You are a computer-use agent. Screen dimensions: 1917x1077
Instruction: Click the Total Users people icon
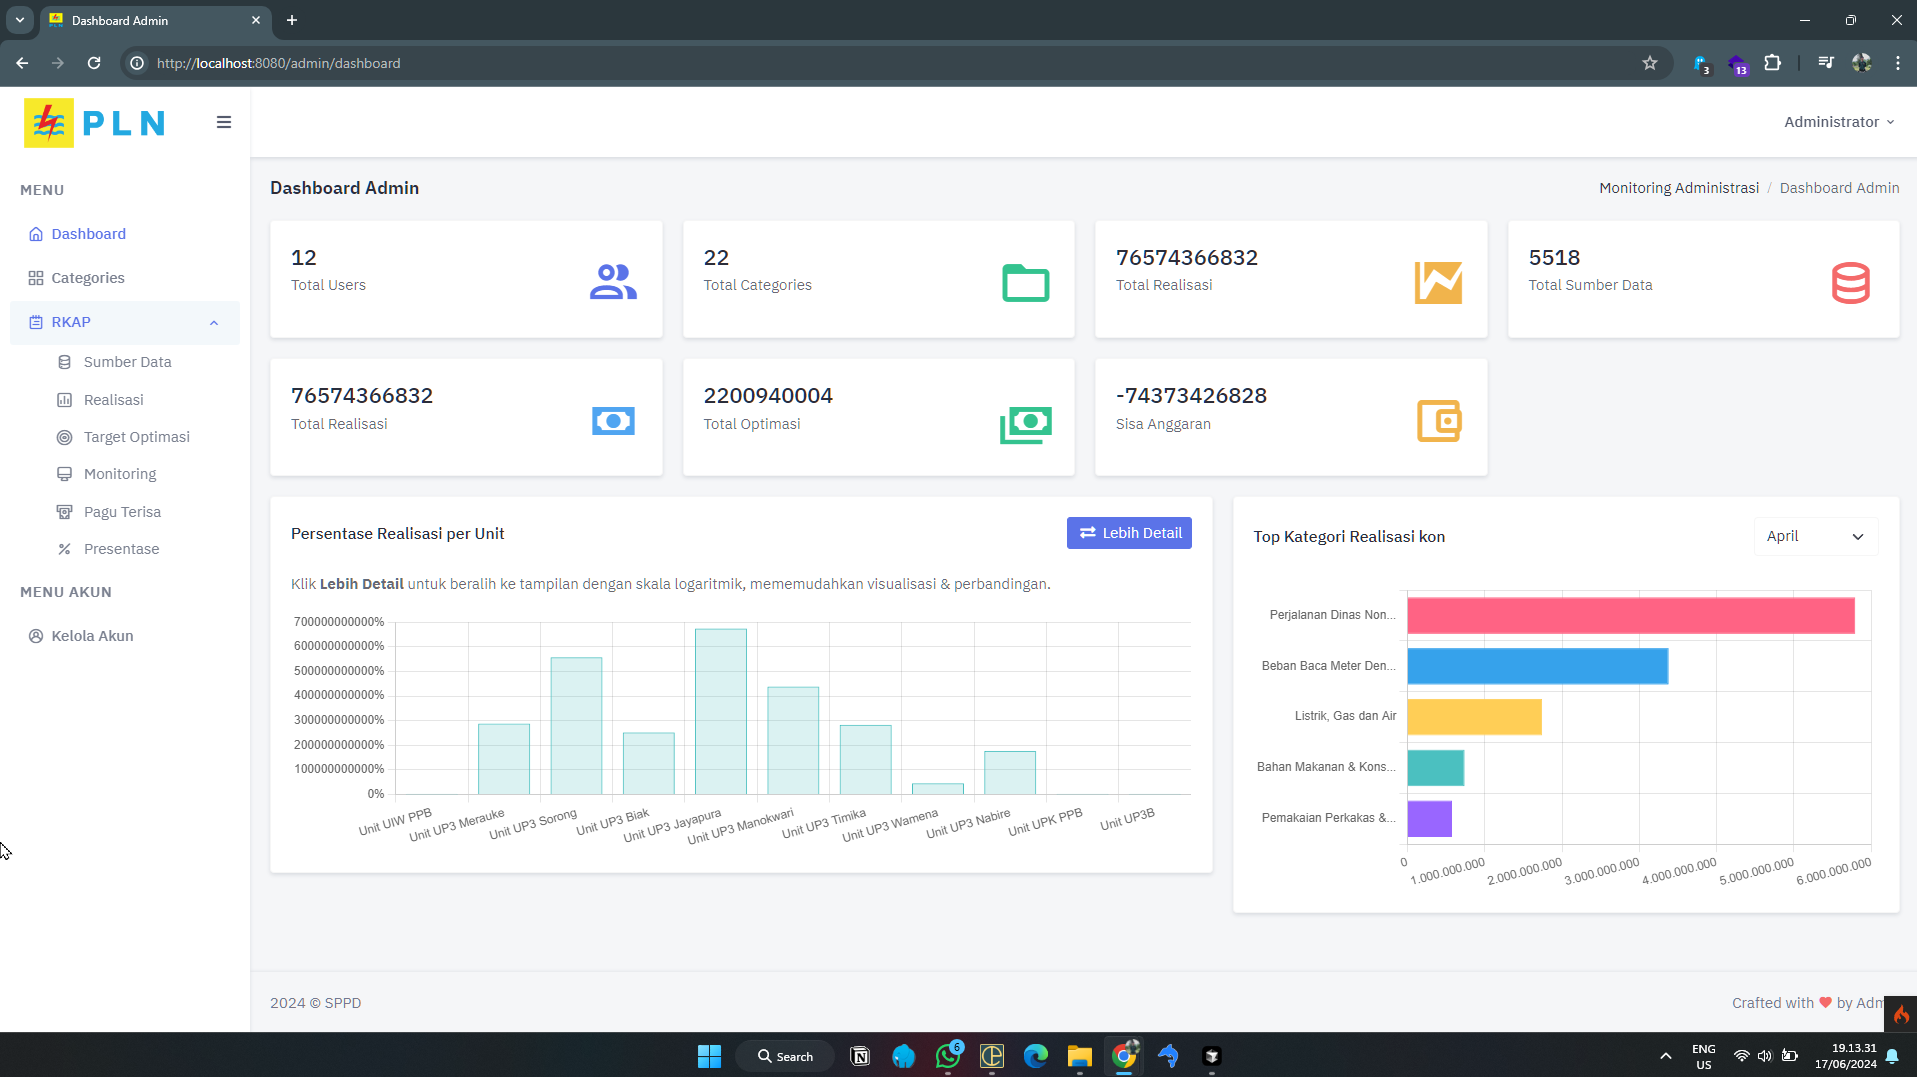click(x=613, y=282)
